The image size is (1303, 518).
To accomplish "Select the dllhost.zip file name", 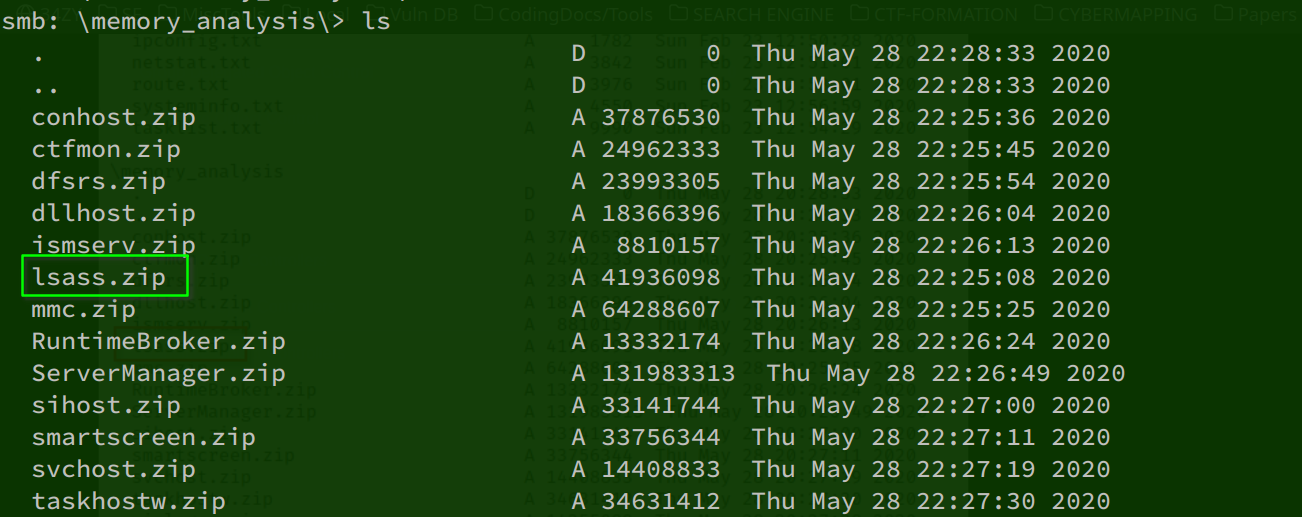I will [114, 214].
